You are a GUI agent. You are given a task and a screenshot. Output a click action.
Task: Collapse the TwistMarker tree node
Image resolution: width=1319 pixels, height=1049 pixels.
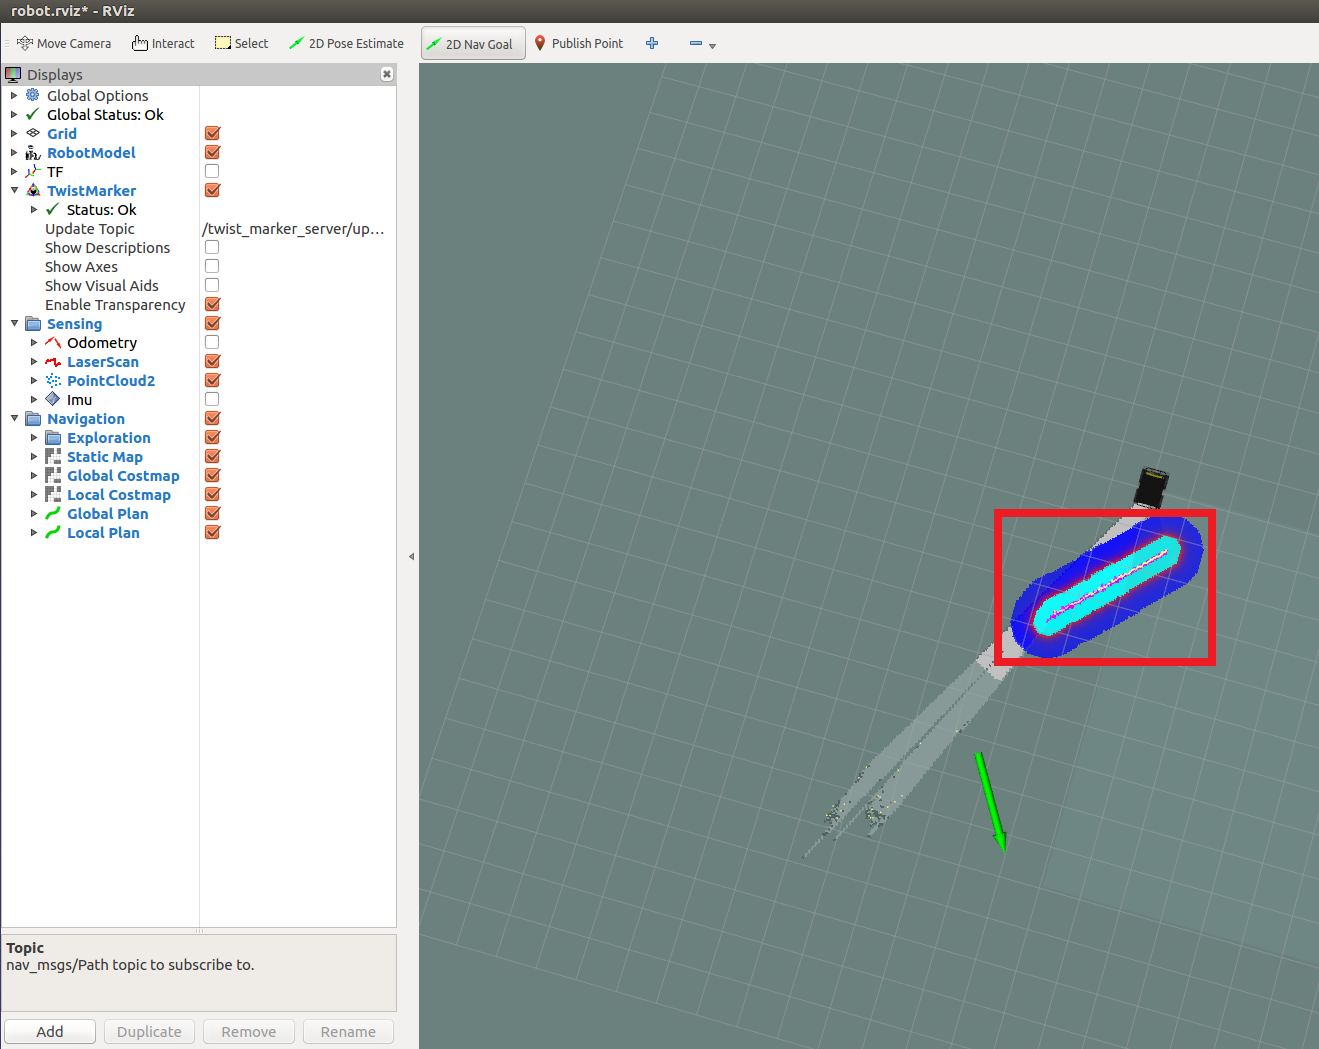pyautogui.click(x=14, y=190)
